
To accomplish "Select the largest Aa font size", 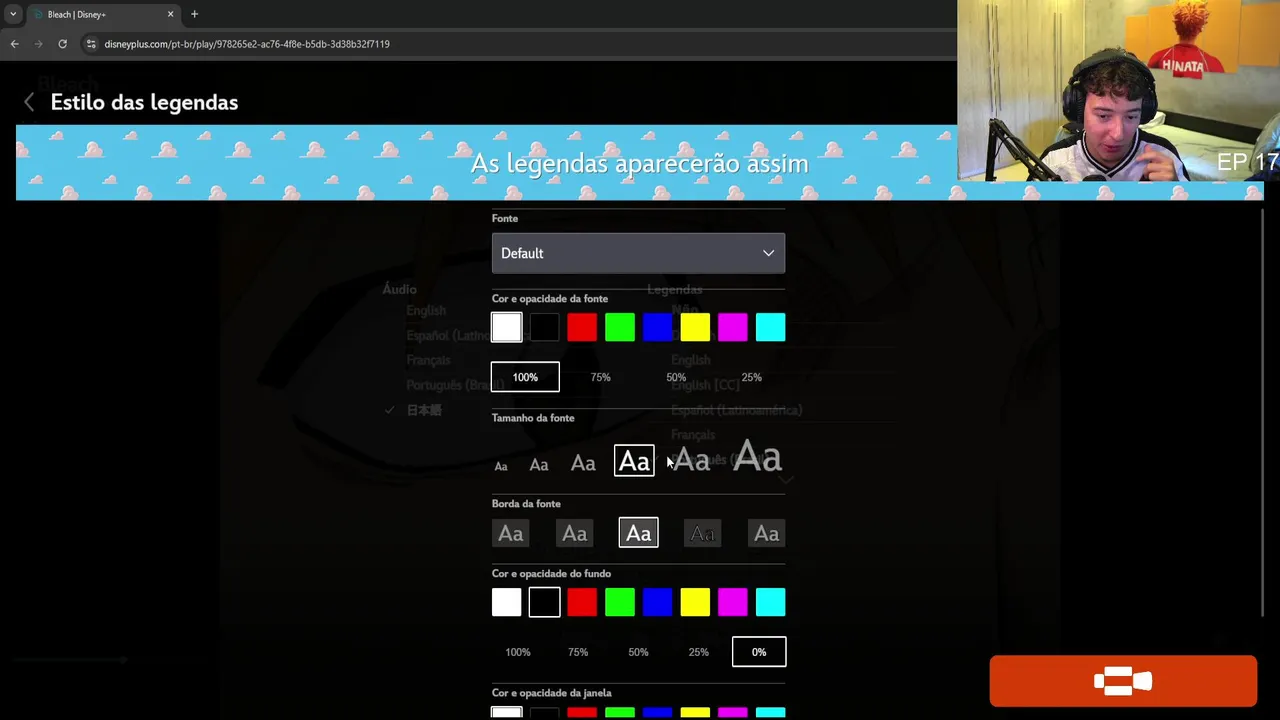I will pos(757,458).
